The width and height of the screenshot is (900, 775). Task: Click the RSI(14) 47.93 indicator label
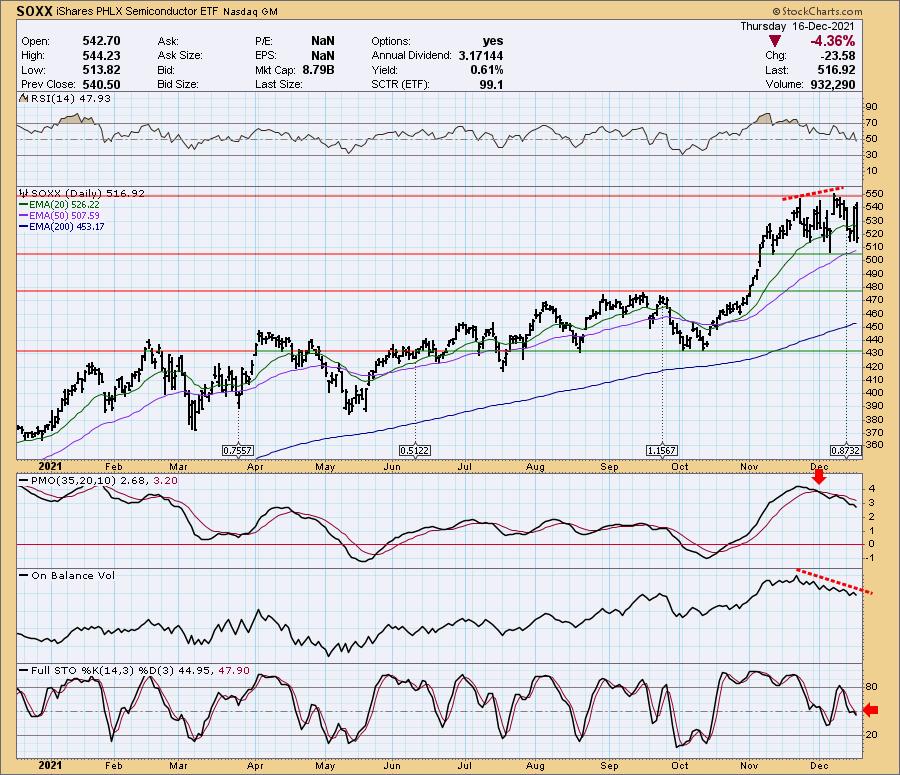coord(71,98)
